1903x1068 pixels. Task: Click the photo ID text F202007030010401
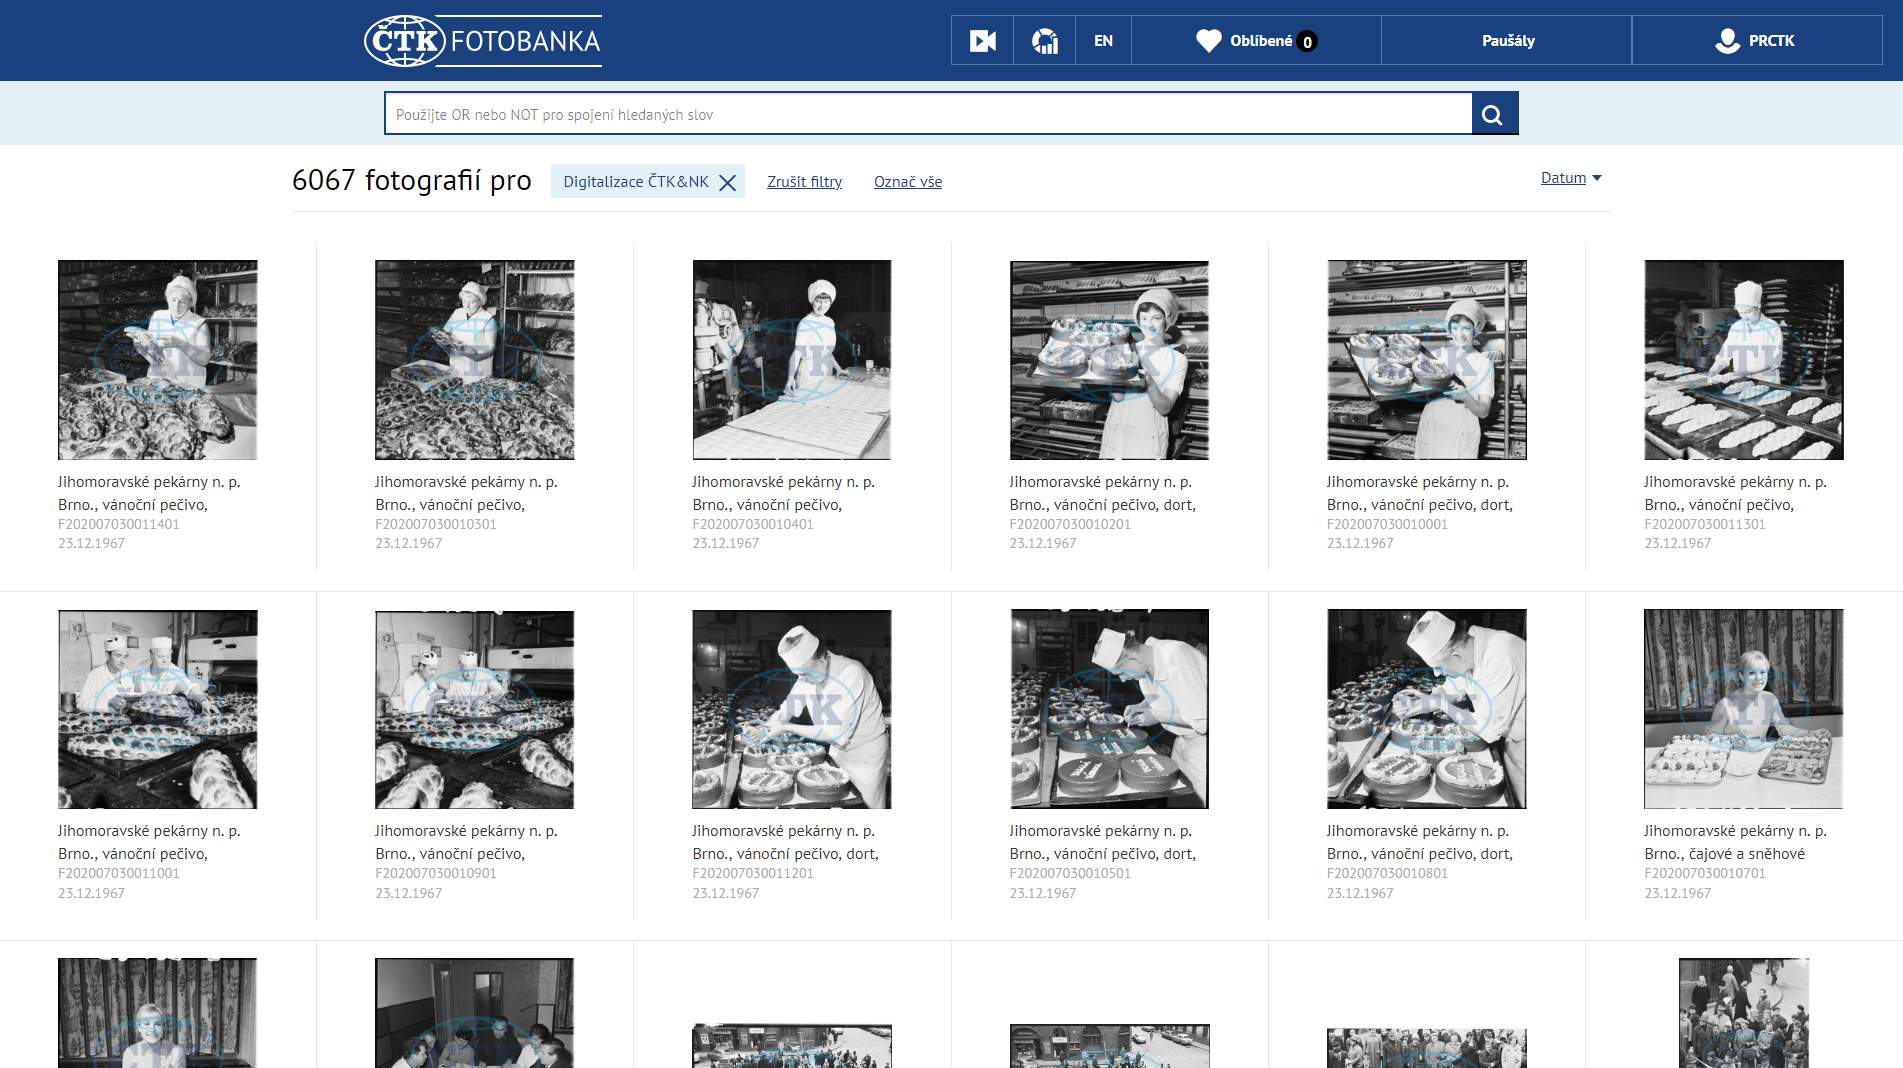(753, 524)
